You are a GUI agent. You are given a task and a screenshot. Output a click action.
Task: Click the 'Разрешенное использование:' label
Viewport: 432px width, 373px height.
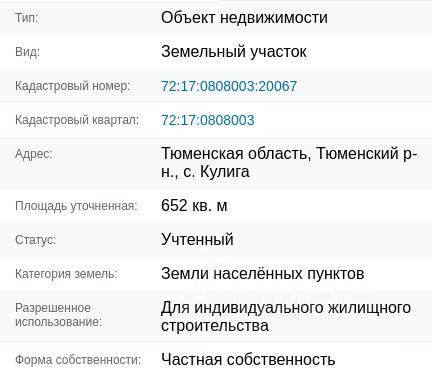click(59, 315)
